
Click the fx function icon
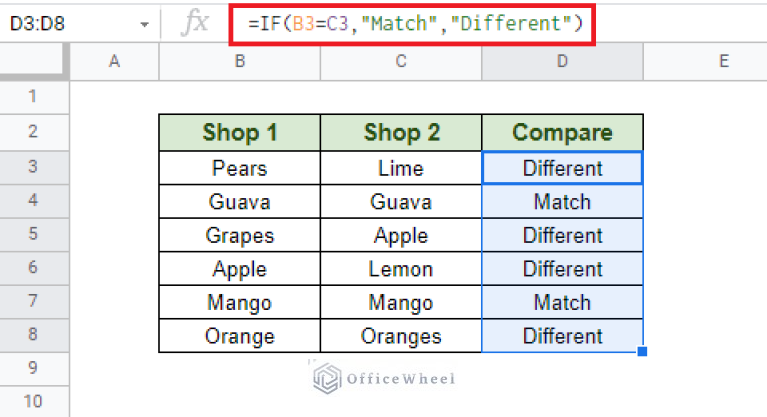pos(195,23)
